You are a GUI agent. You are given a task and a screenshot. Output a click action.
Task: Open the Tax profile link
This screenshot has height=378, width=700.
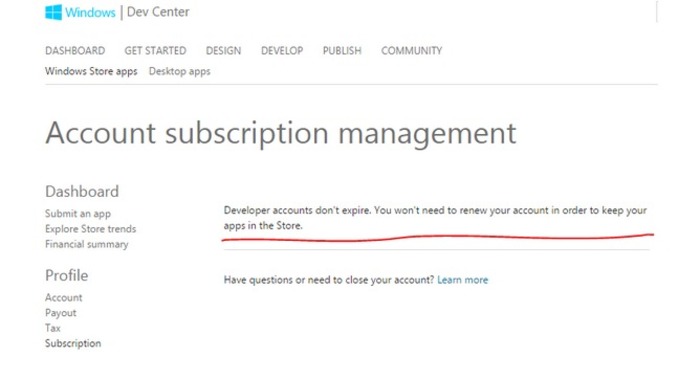click(53, 328)
